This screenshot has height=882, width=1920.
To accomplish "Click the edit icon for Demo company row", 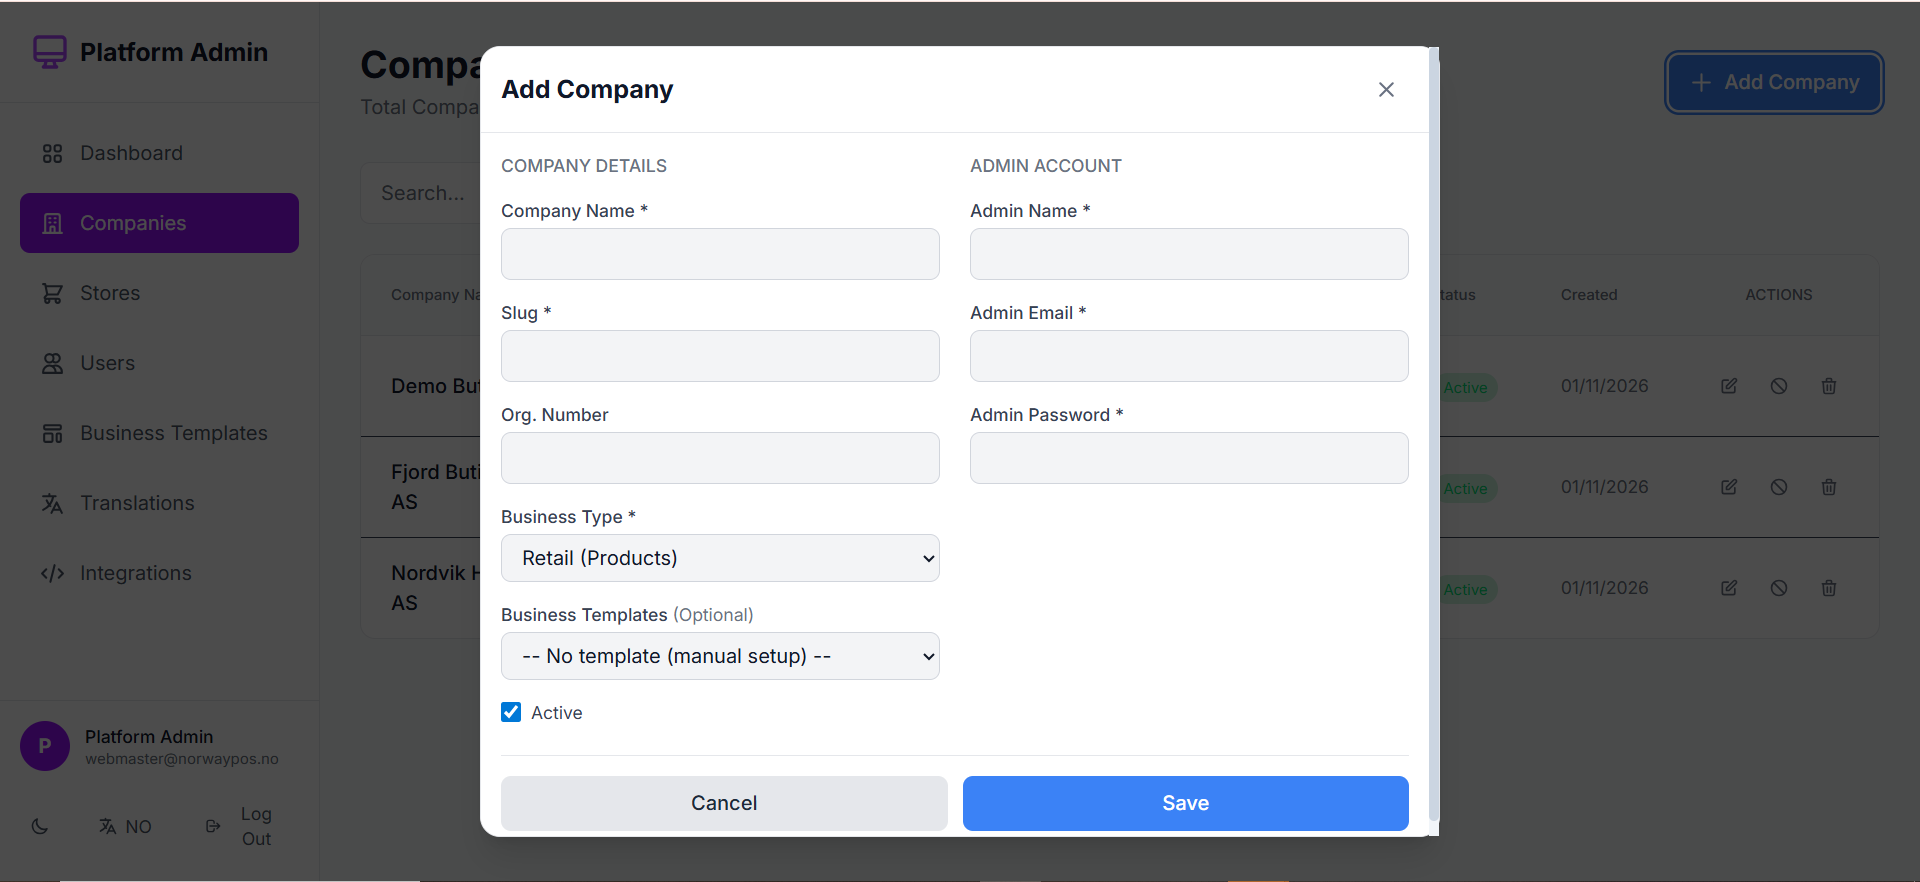I will (x=1728, y=386).
